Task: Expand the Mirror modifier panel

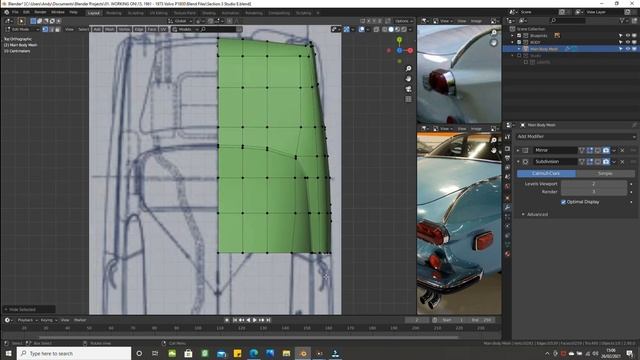Action: point(518,150)
